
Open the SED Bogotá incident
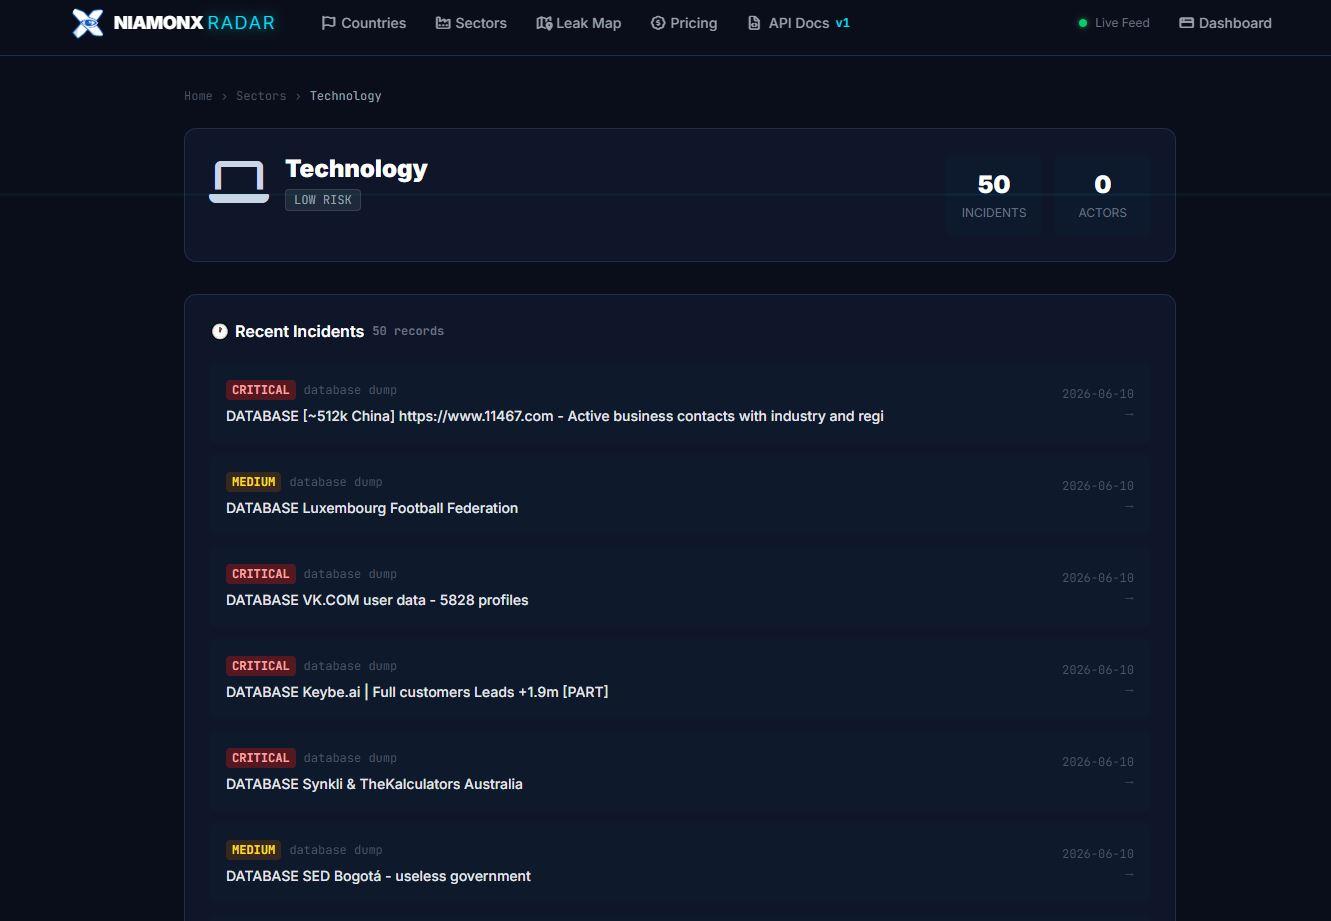pos(680,864)
